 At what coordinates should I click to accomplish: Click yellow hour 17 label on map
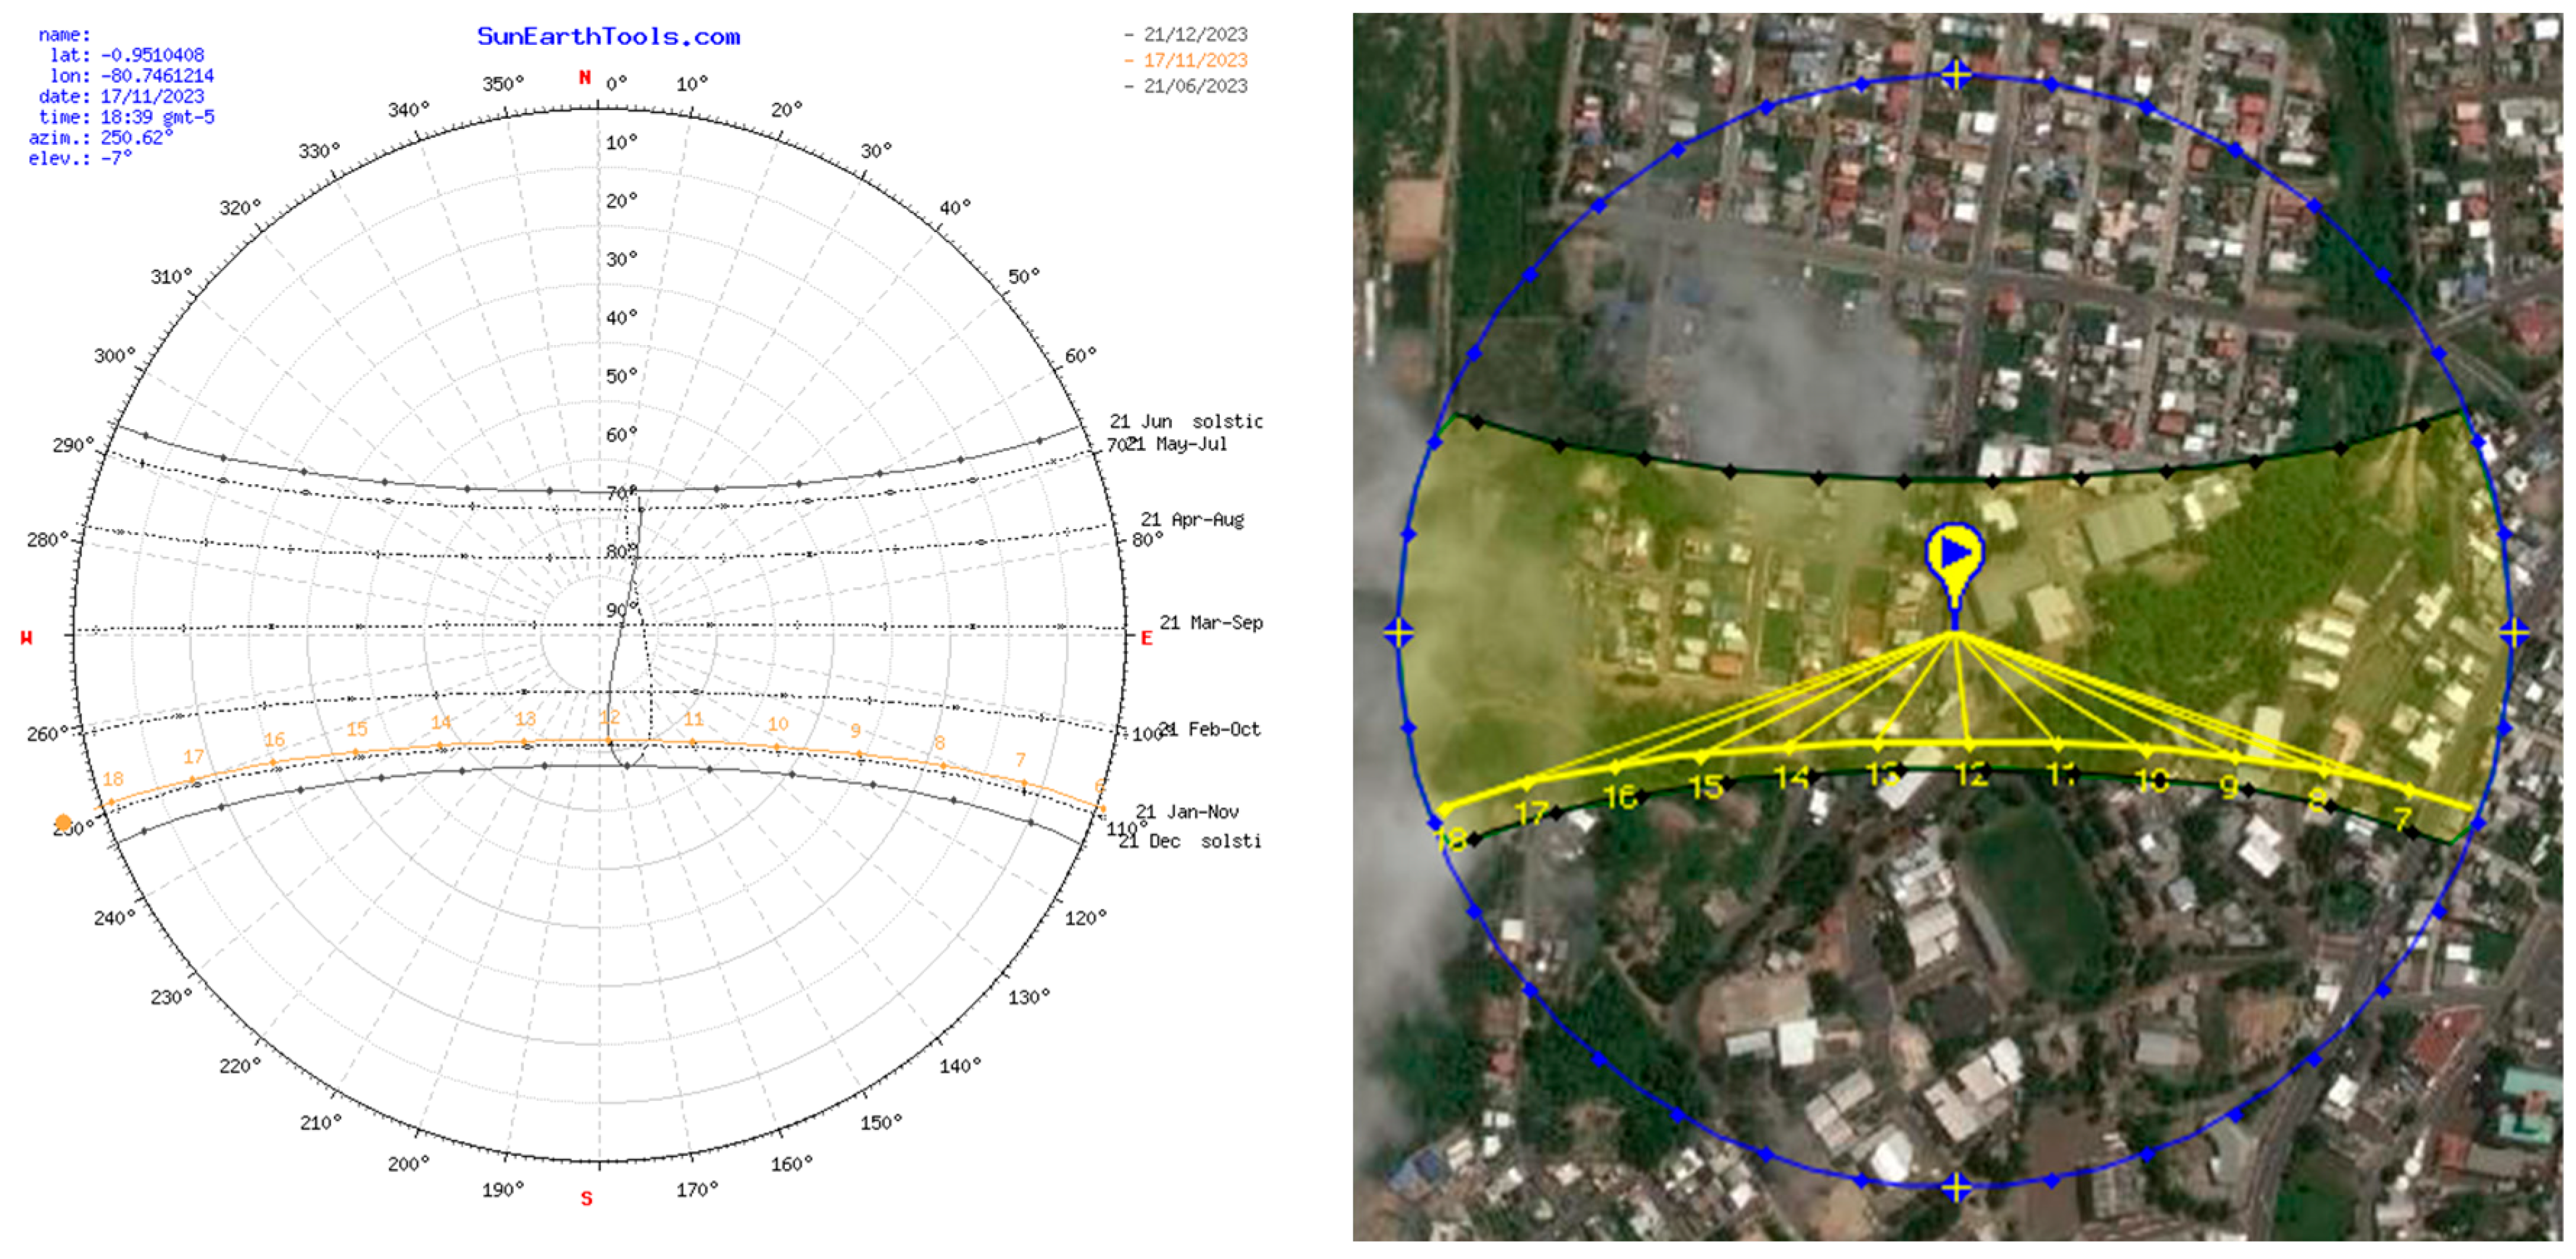click(x=1531, y=813)
